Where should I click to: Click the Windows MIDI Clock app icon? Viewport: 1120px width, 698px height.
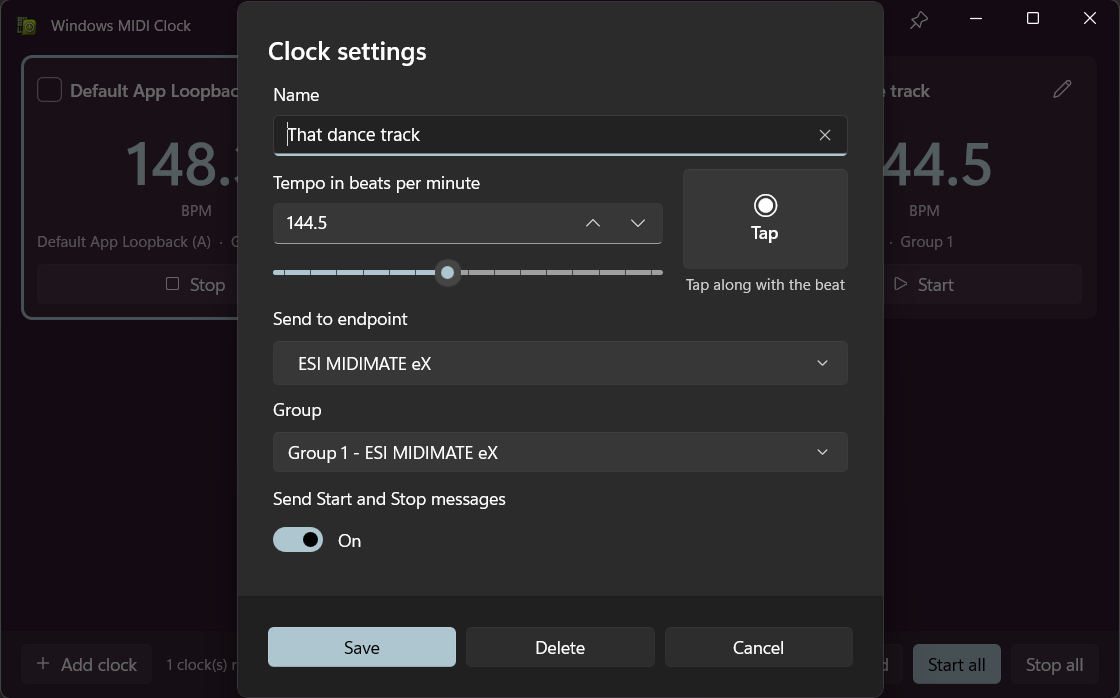coord(26,26)
